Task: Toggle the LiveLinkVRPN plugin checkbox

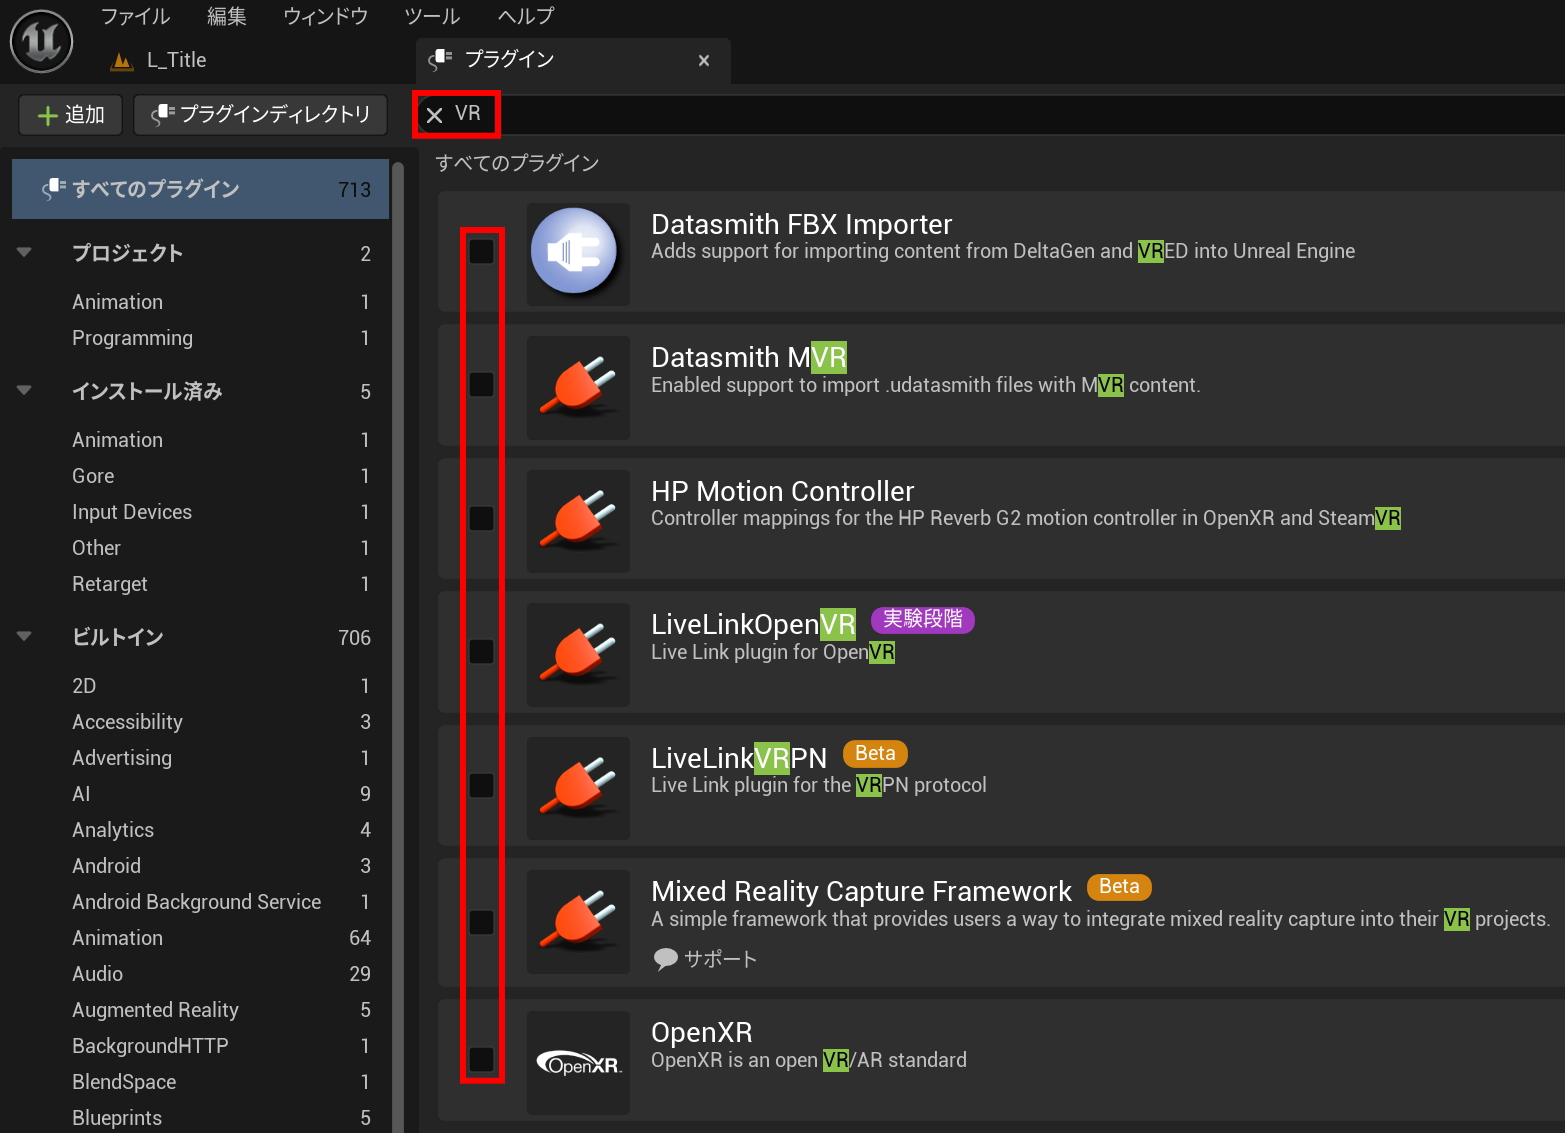Action: (x=482, y=785)
